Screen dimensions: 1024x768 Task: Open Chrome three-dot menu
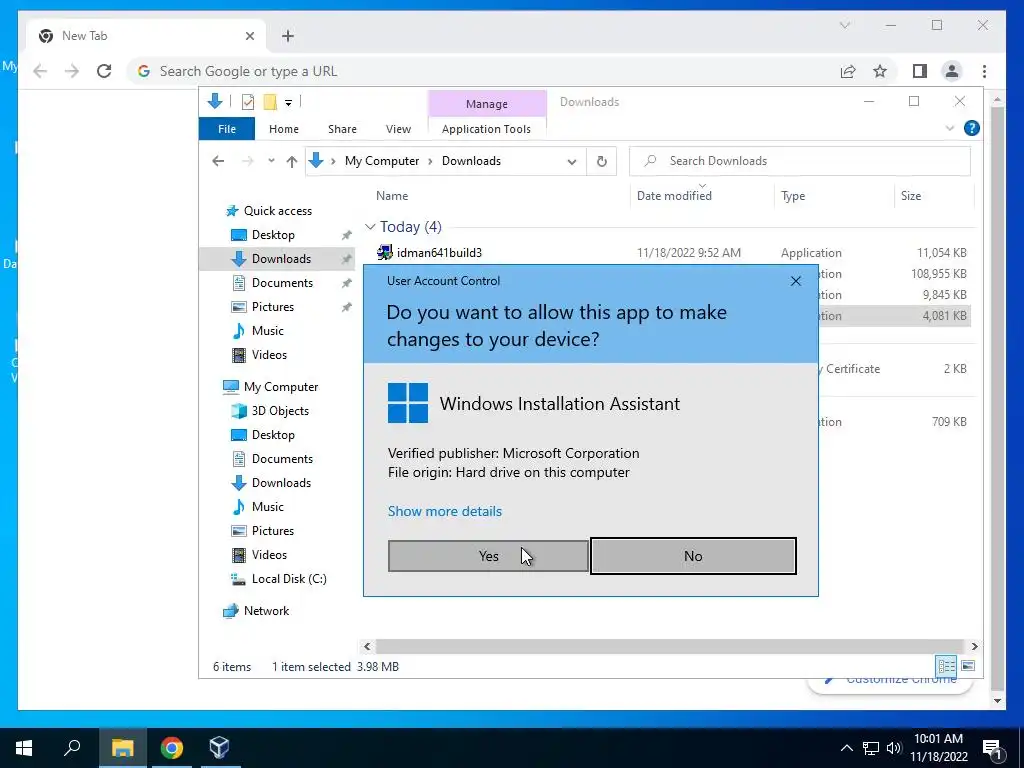coord(984,71)
